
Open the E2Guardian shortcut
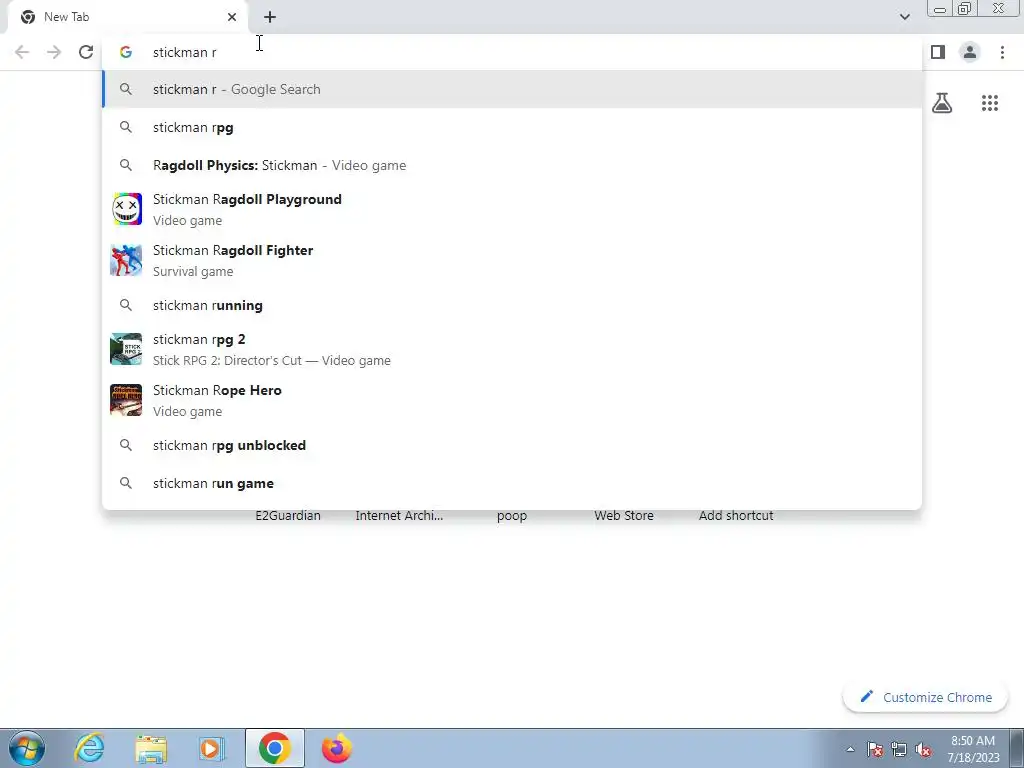[288, 515]
